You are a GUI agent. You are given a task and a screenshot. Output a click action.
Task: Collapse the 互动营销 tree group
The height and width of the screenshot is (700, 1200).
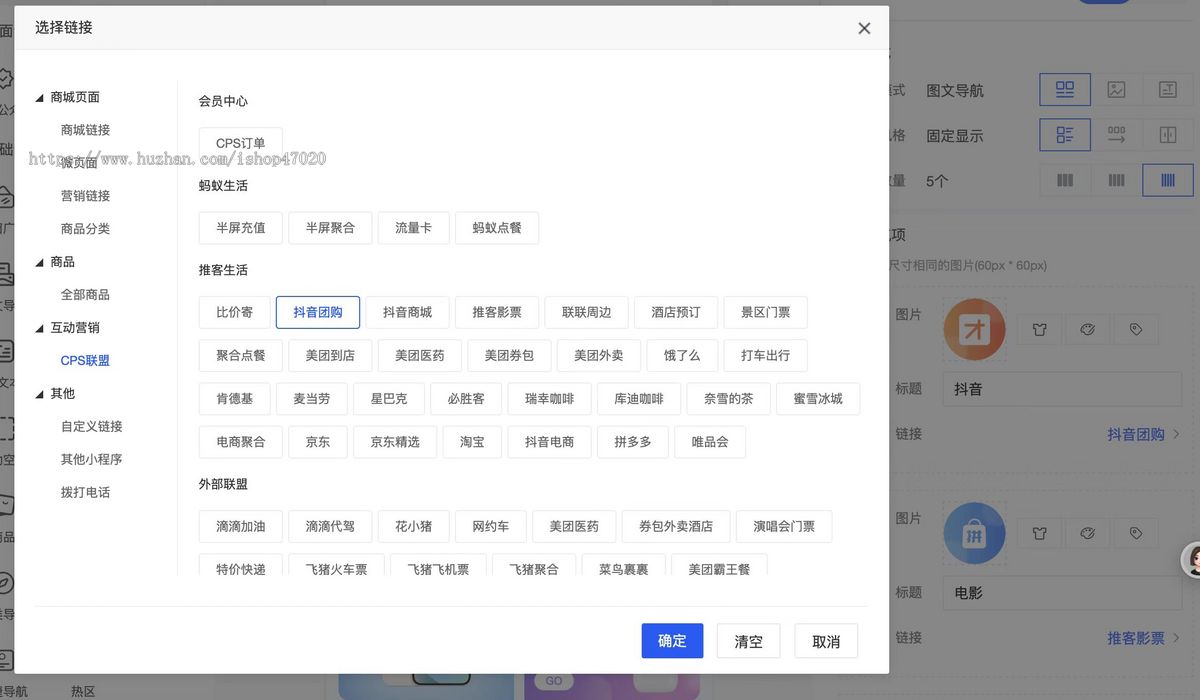40,327
